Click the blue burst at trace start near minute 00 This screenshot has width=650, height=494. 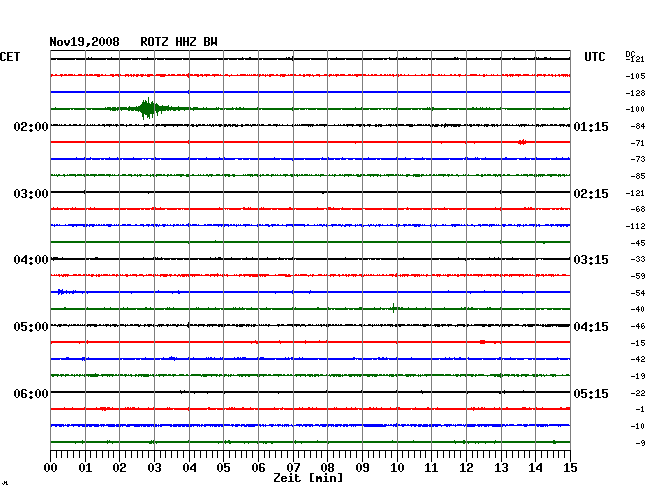pyautogui.click(x=61, y=292)
